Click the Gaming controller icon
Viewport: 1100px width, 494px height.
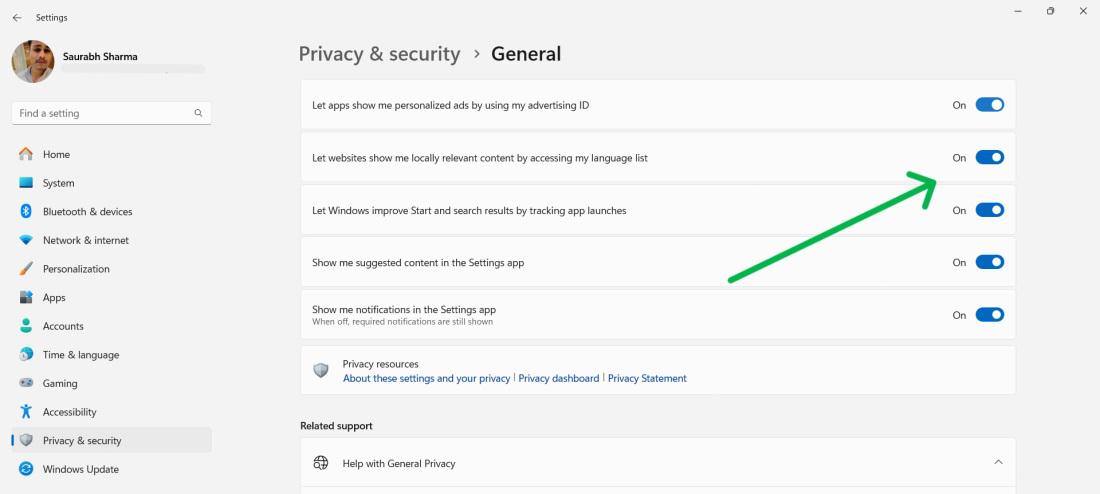click(x=26, y=384)
